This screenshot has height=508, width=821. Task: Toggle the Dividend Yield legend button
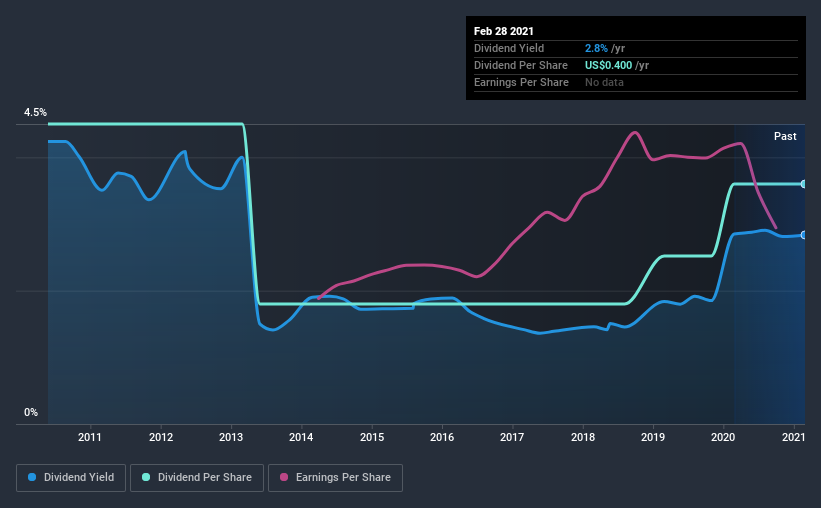tap(71, 478)
